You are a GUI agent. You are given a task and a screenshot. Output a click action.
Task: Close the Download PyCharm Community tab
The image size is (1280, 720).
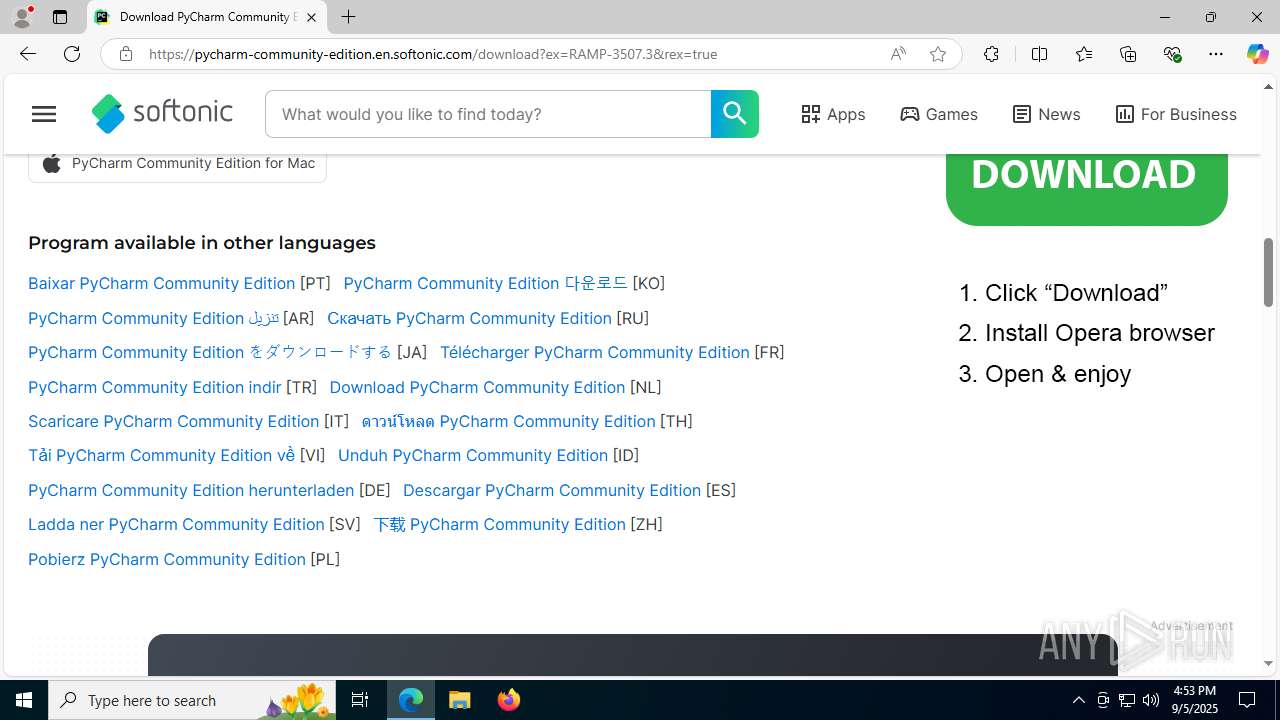point(311,17)
